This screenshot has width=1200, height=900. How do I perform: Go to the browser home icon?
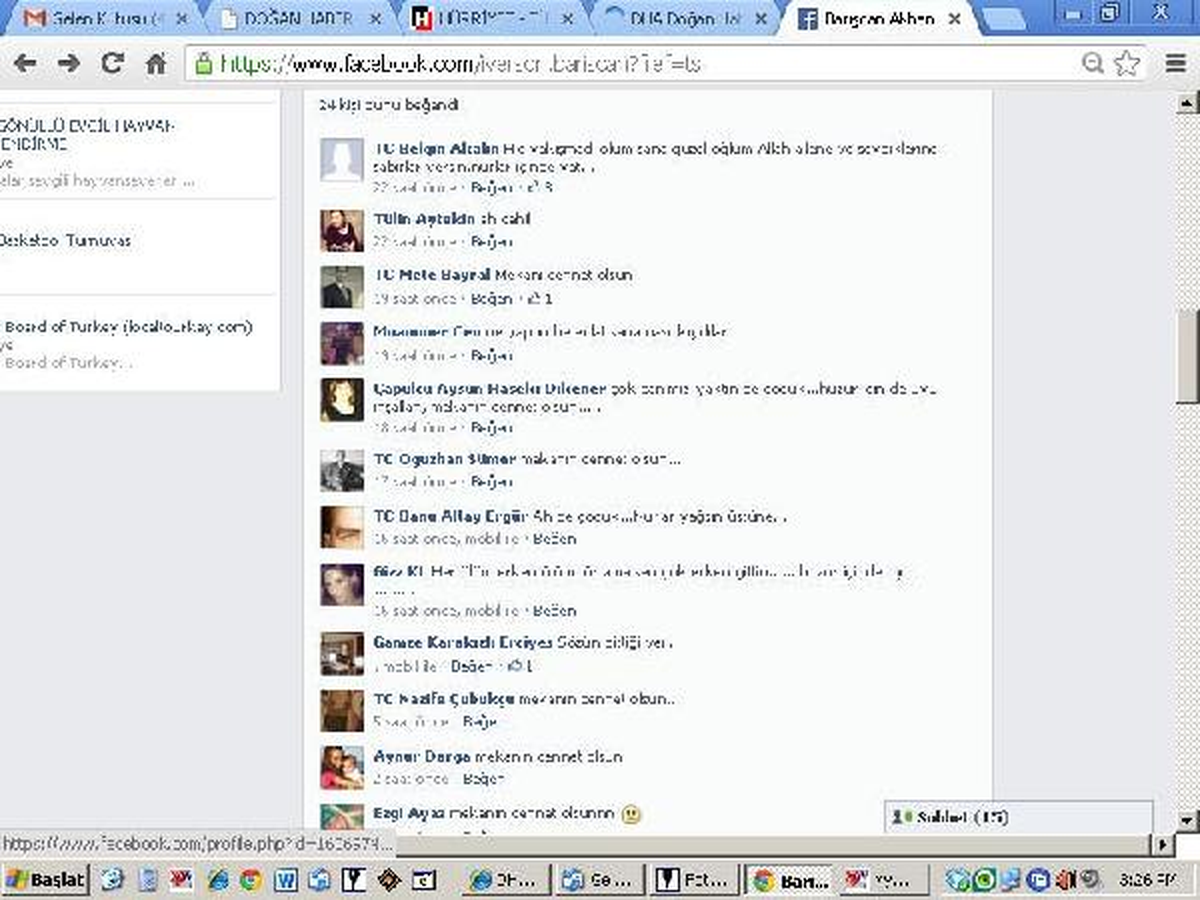[156, 63]
